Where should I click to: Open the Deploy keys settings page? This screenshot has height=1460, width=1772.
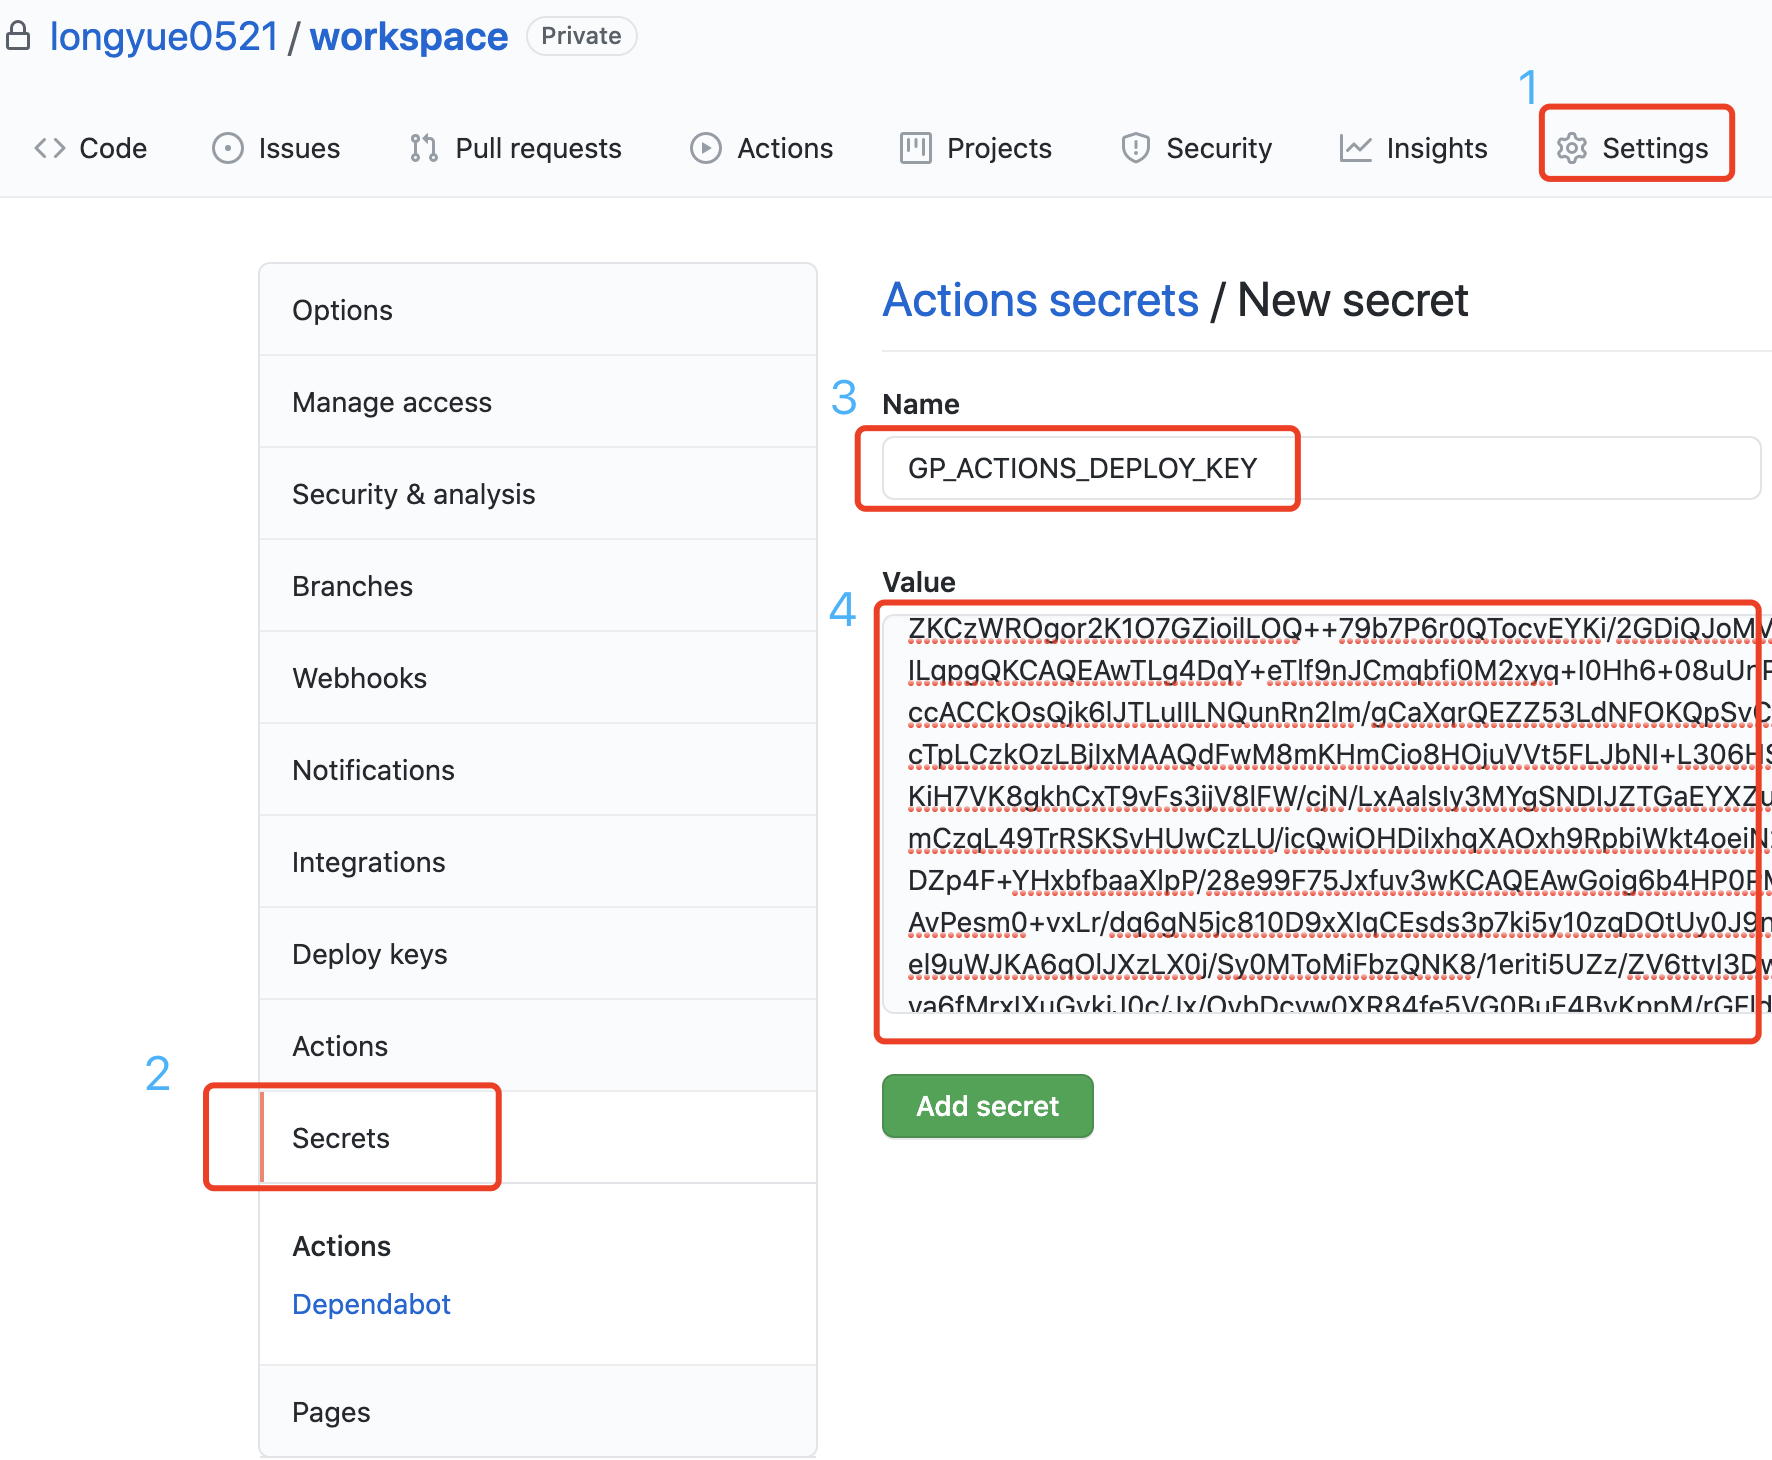tap(538, 954)
